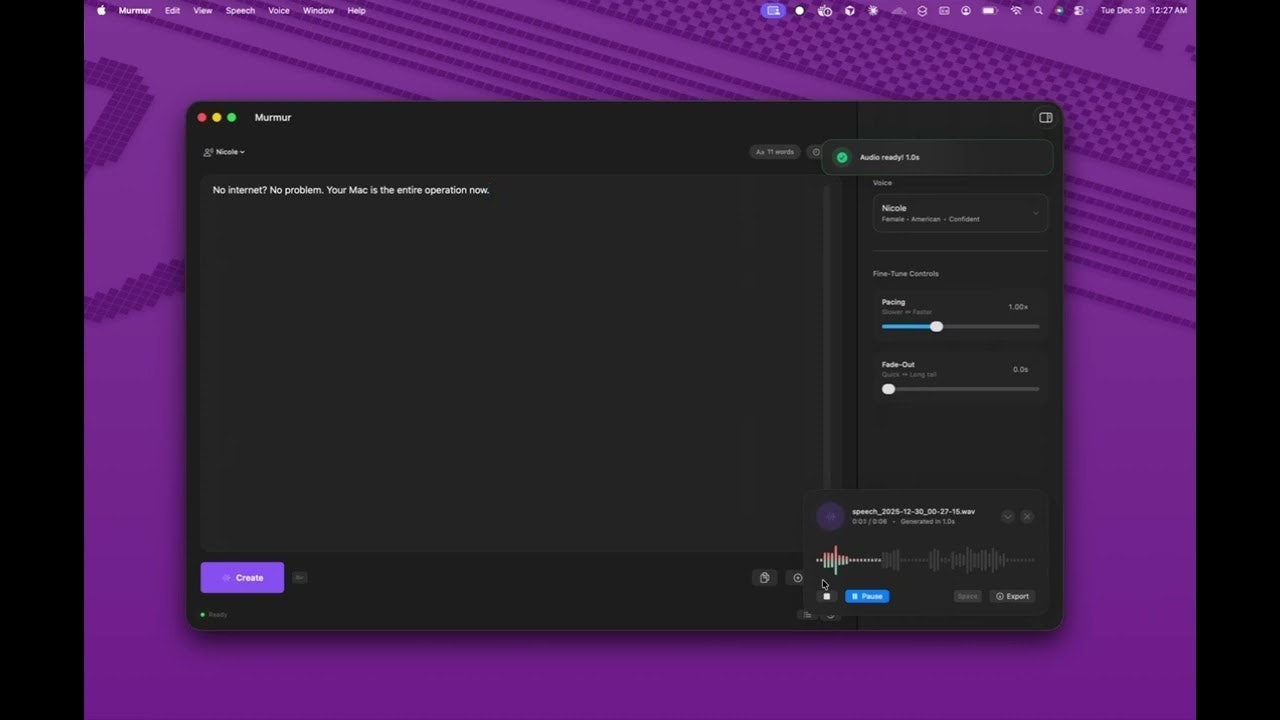The image size is (1280, 720).
Task: Open the Voice menu
Action: tap(279, 10)
